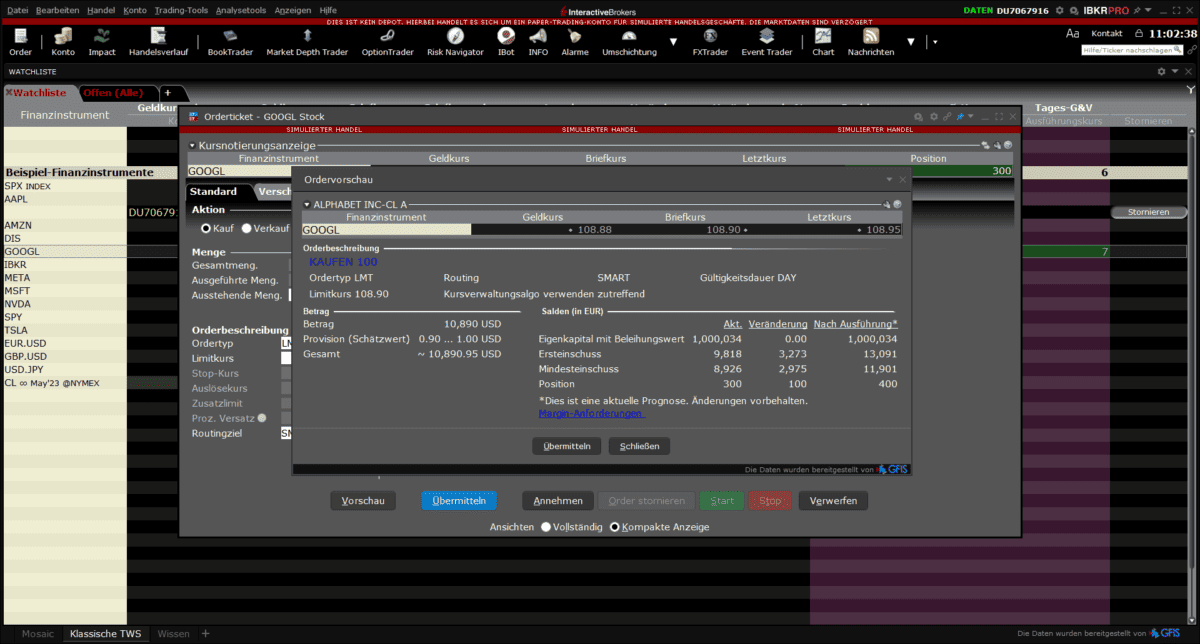The image size is (1200, 644).
Task: Collapse the ALPHABET INC-CL A section
Action: click(x=306, y=204)
